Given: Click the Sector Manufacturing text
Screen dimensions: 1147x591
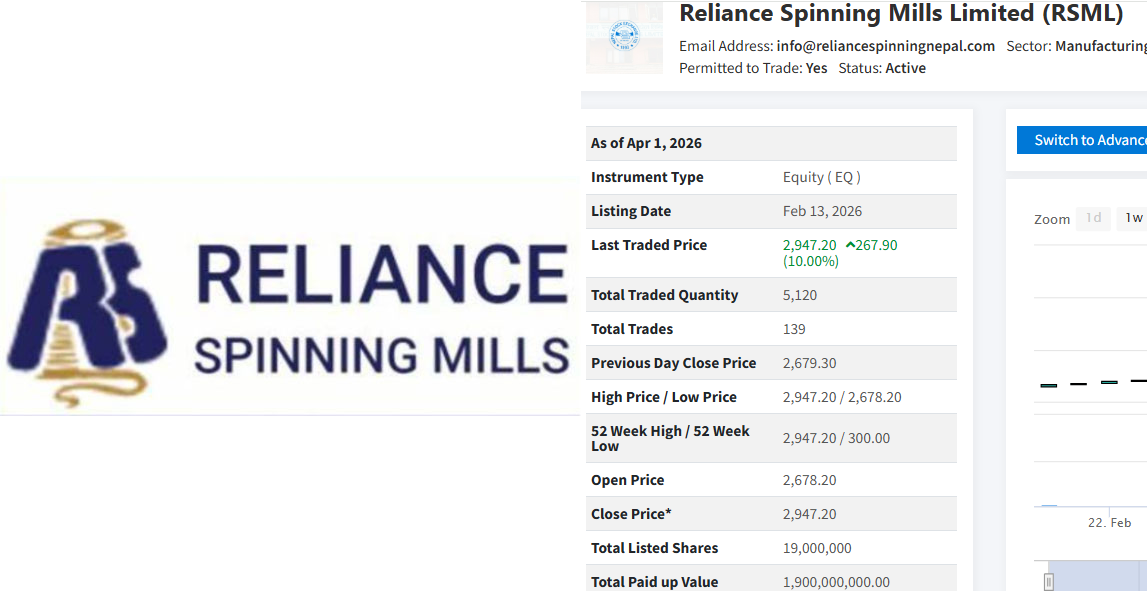Looking at the screenshot, I should pos(1077,46).
